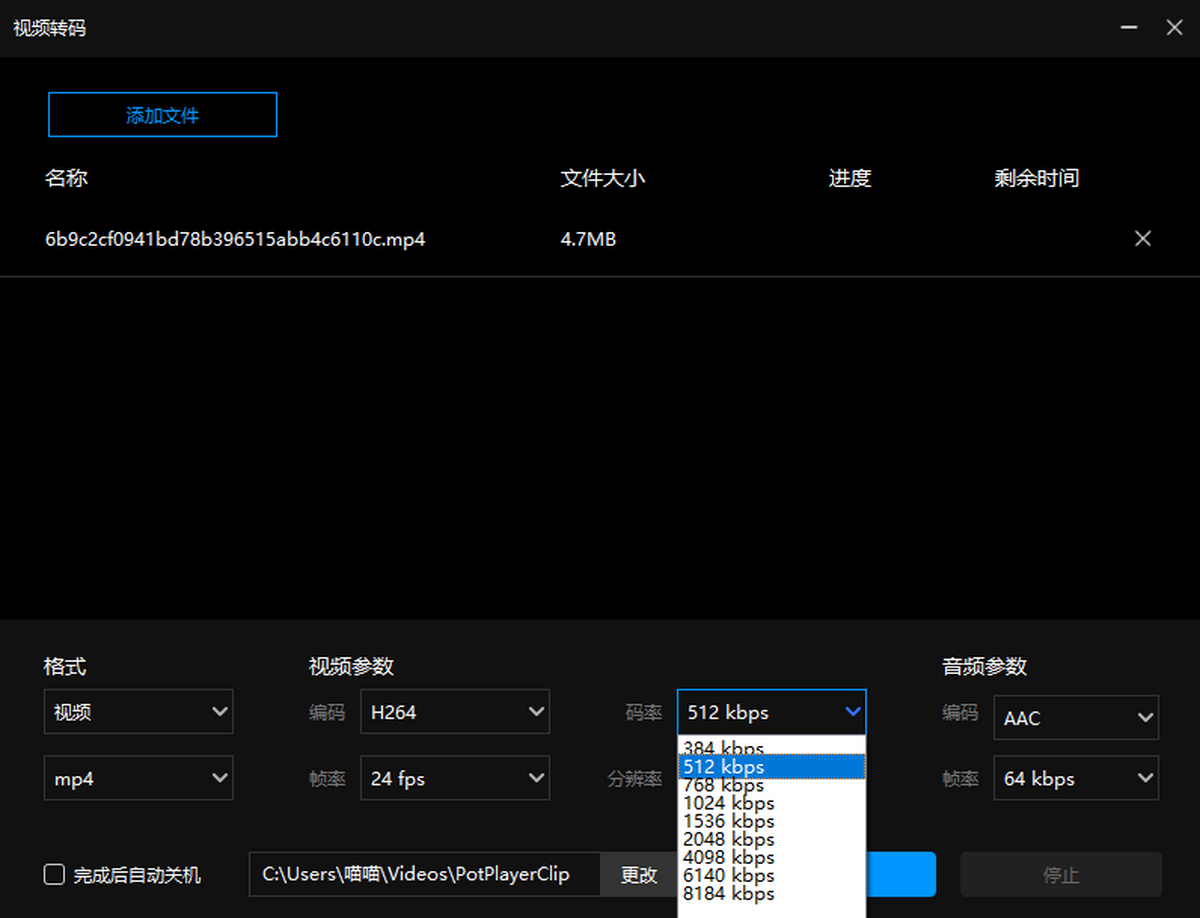Close the video transcode window

pos(1174,28)
